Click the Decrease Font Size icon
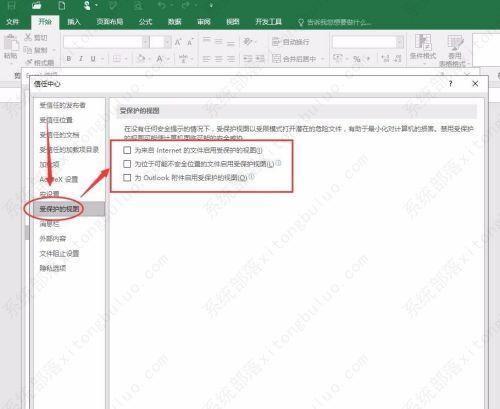 [x=190, y=42]
